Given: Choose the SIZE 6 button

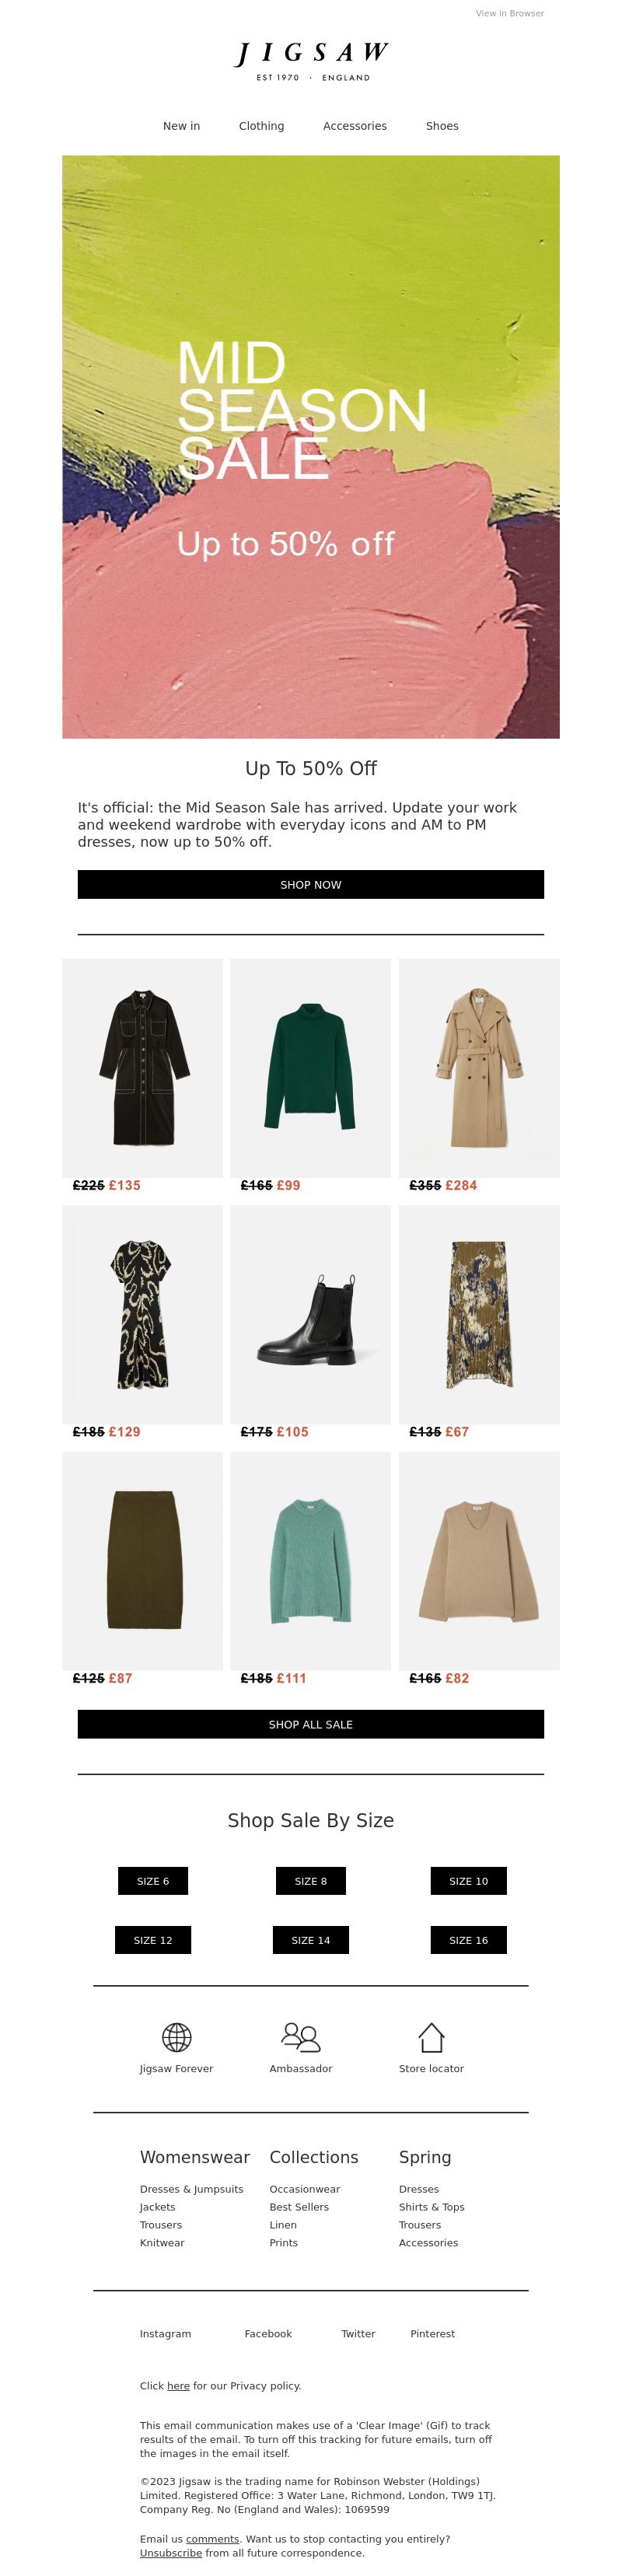Looking at the screenshot, I should 153,1881.
